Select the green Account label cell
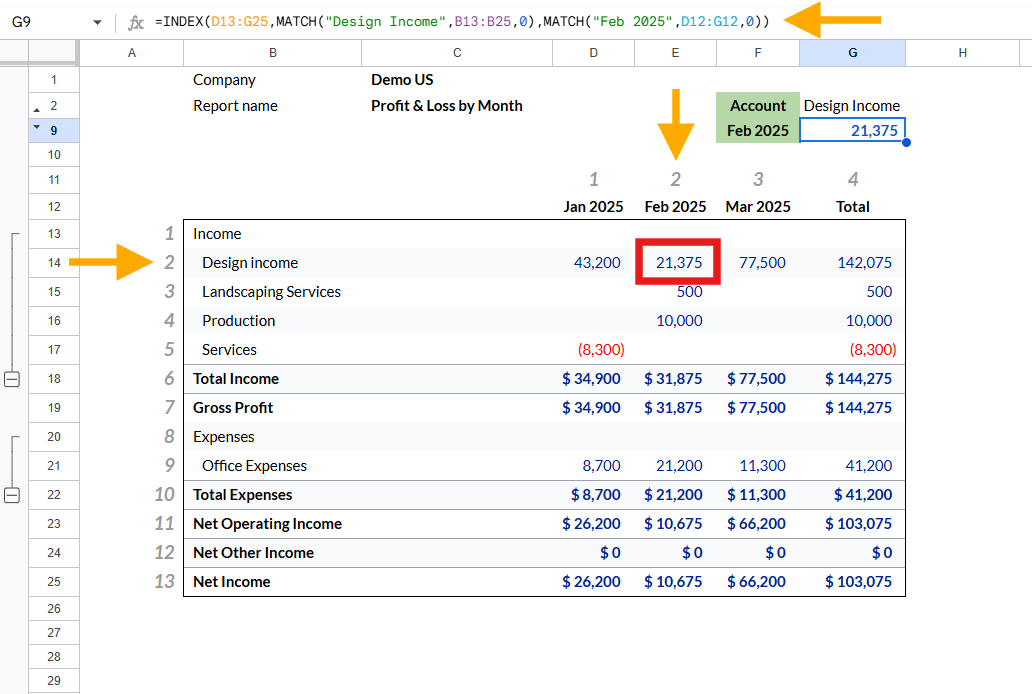This screenshot has width=1032, height=694. tap(758, 105)
